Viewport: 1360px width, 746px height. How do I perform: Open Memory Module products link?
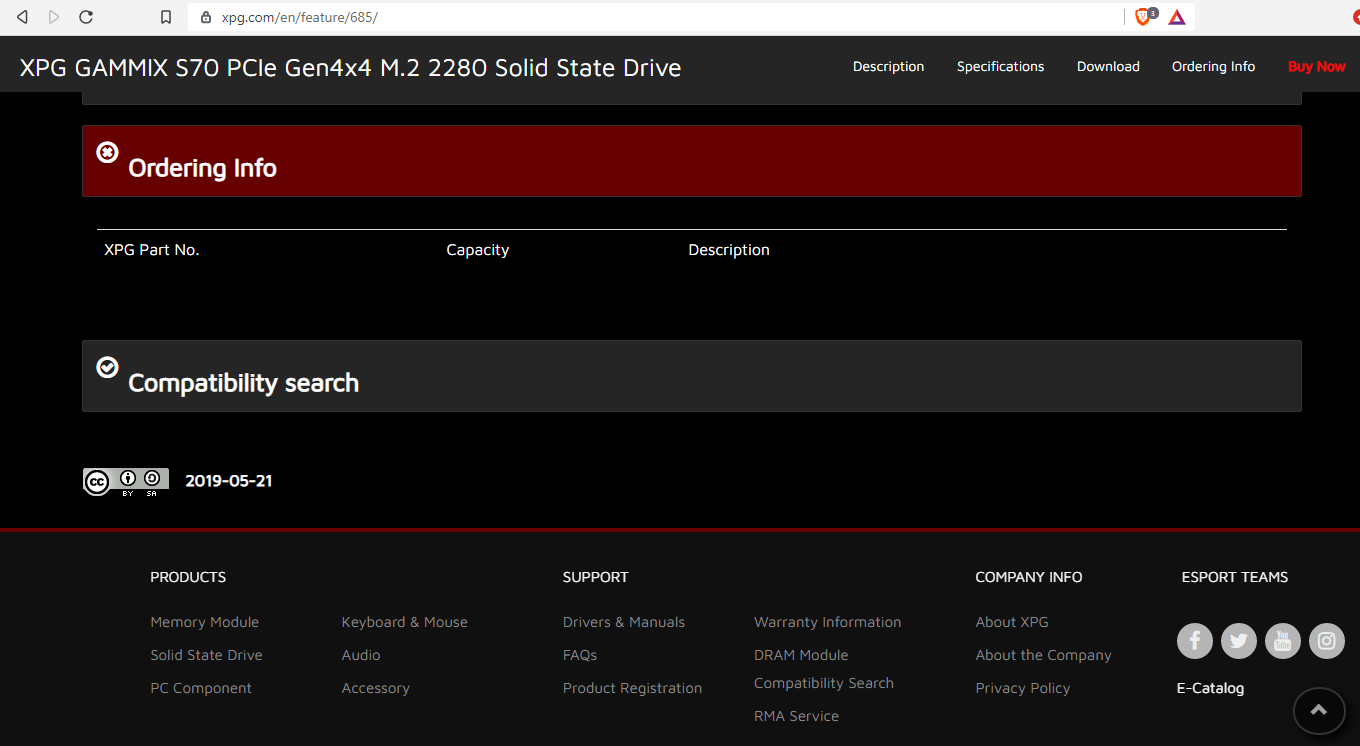(x=205, y=622)
